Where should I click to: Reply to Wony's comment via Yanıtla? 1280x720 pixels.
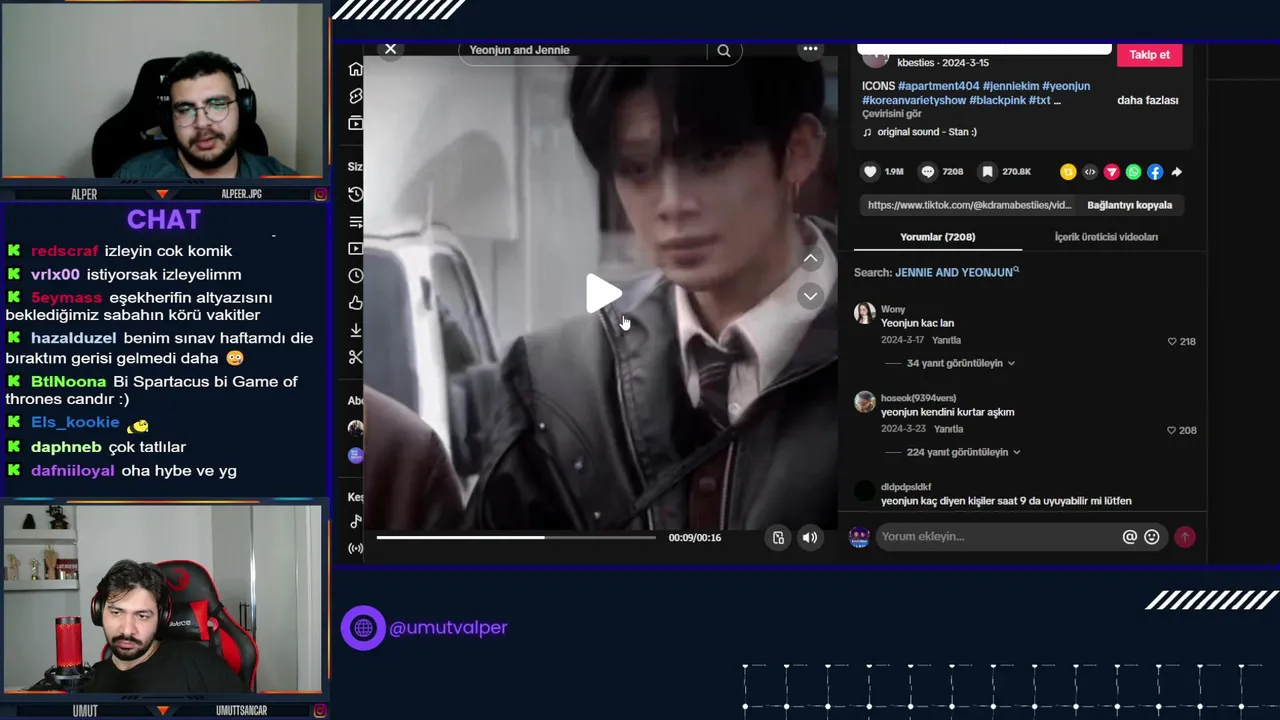(947, 340)
